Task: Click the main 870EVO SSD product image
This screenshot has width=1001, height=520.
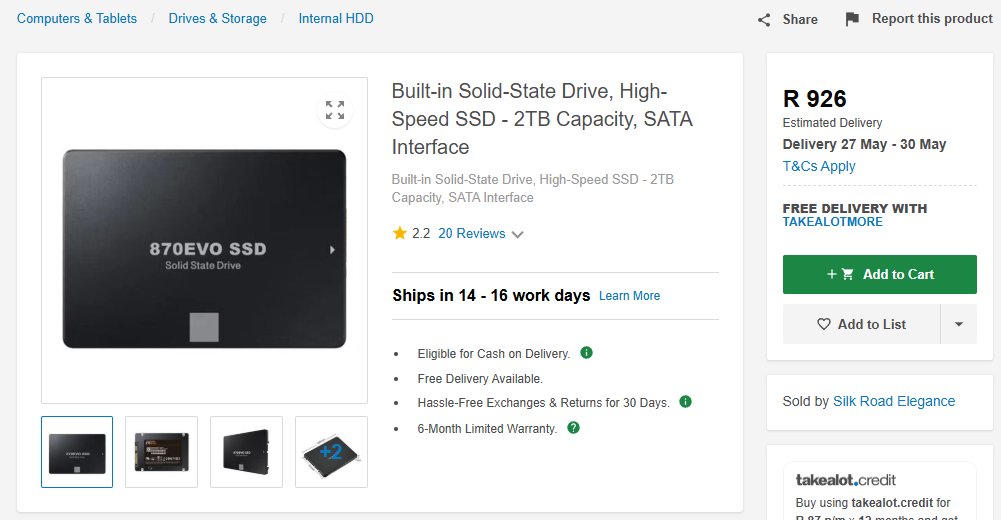Action: coord(204,249)
